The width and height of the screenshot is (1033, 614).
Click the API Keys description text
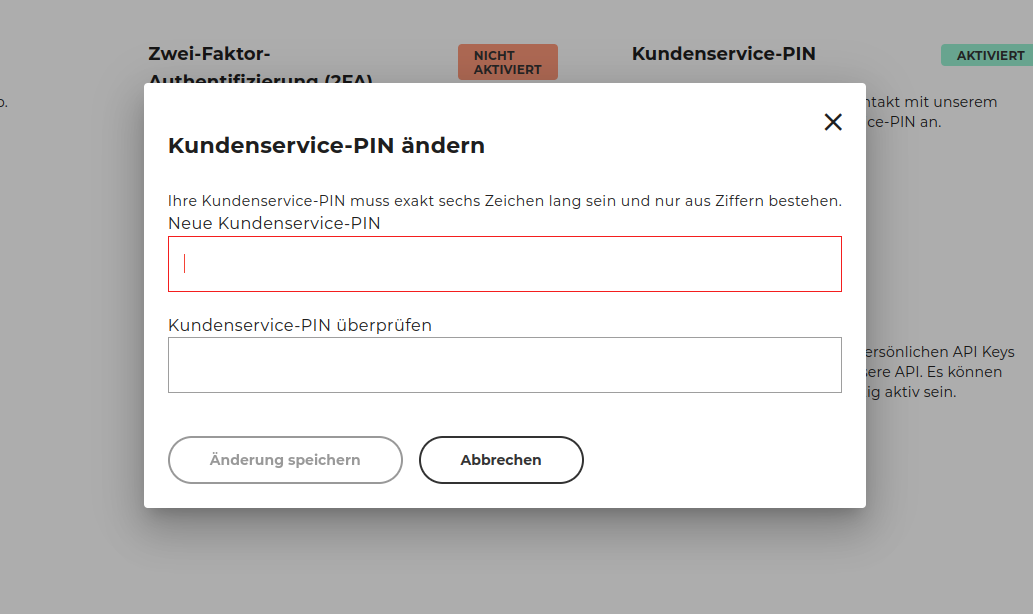[940, 371]
